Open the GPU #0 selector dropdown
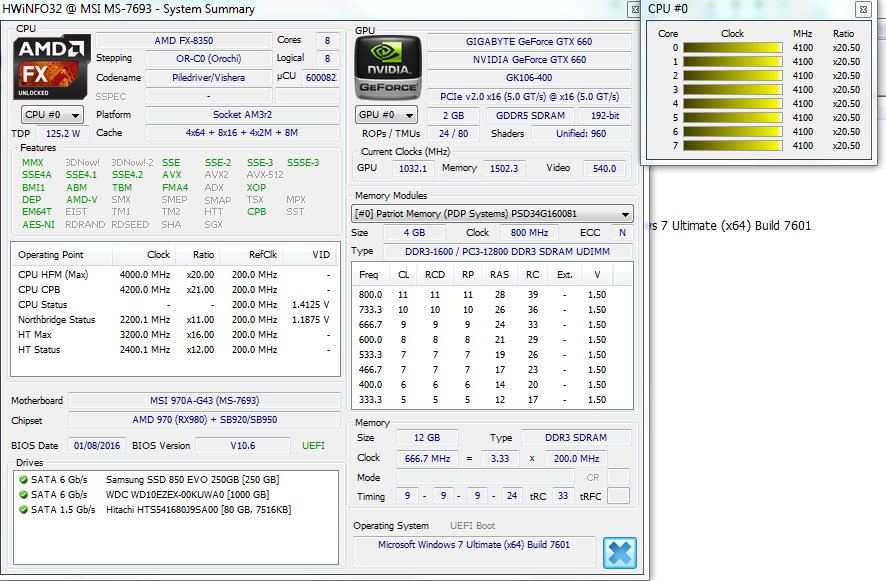This screenshot has width=886, height=581. (386, 115)
